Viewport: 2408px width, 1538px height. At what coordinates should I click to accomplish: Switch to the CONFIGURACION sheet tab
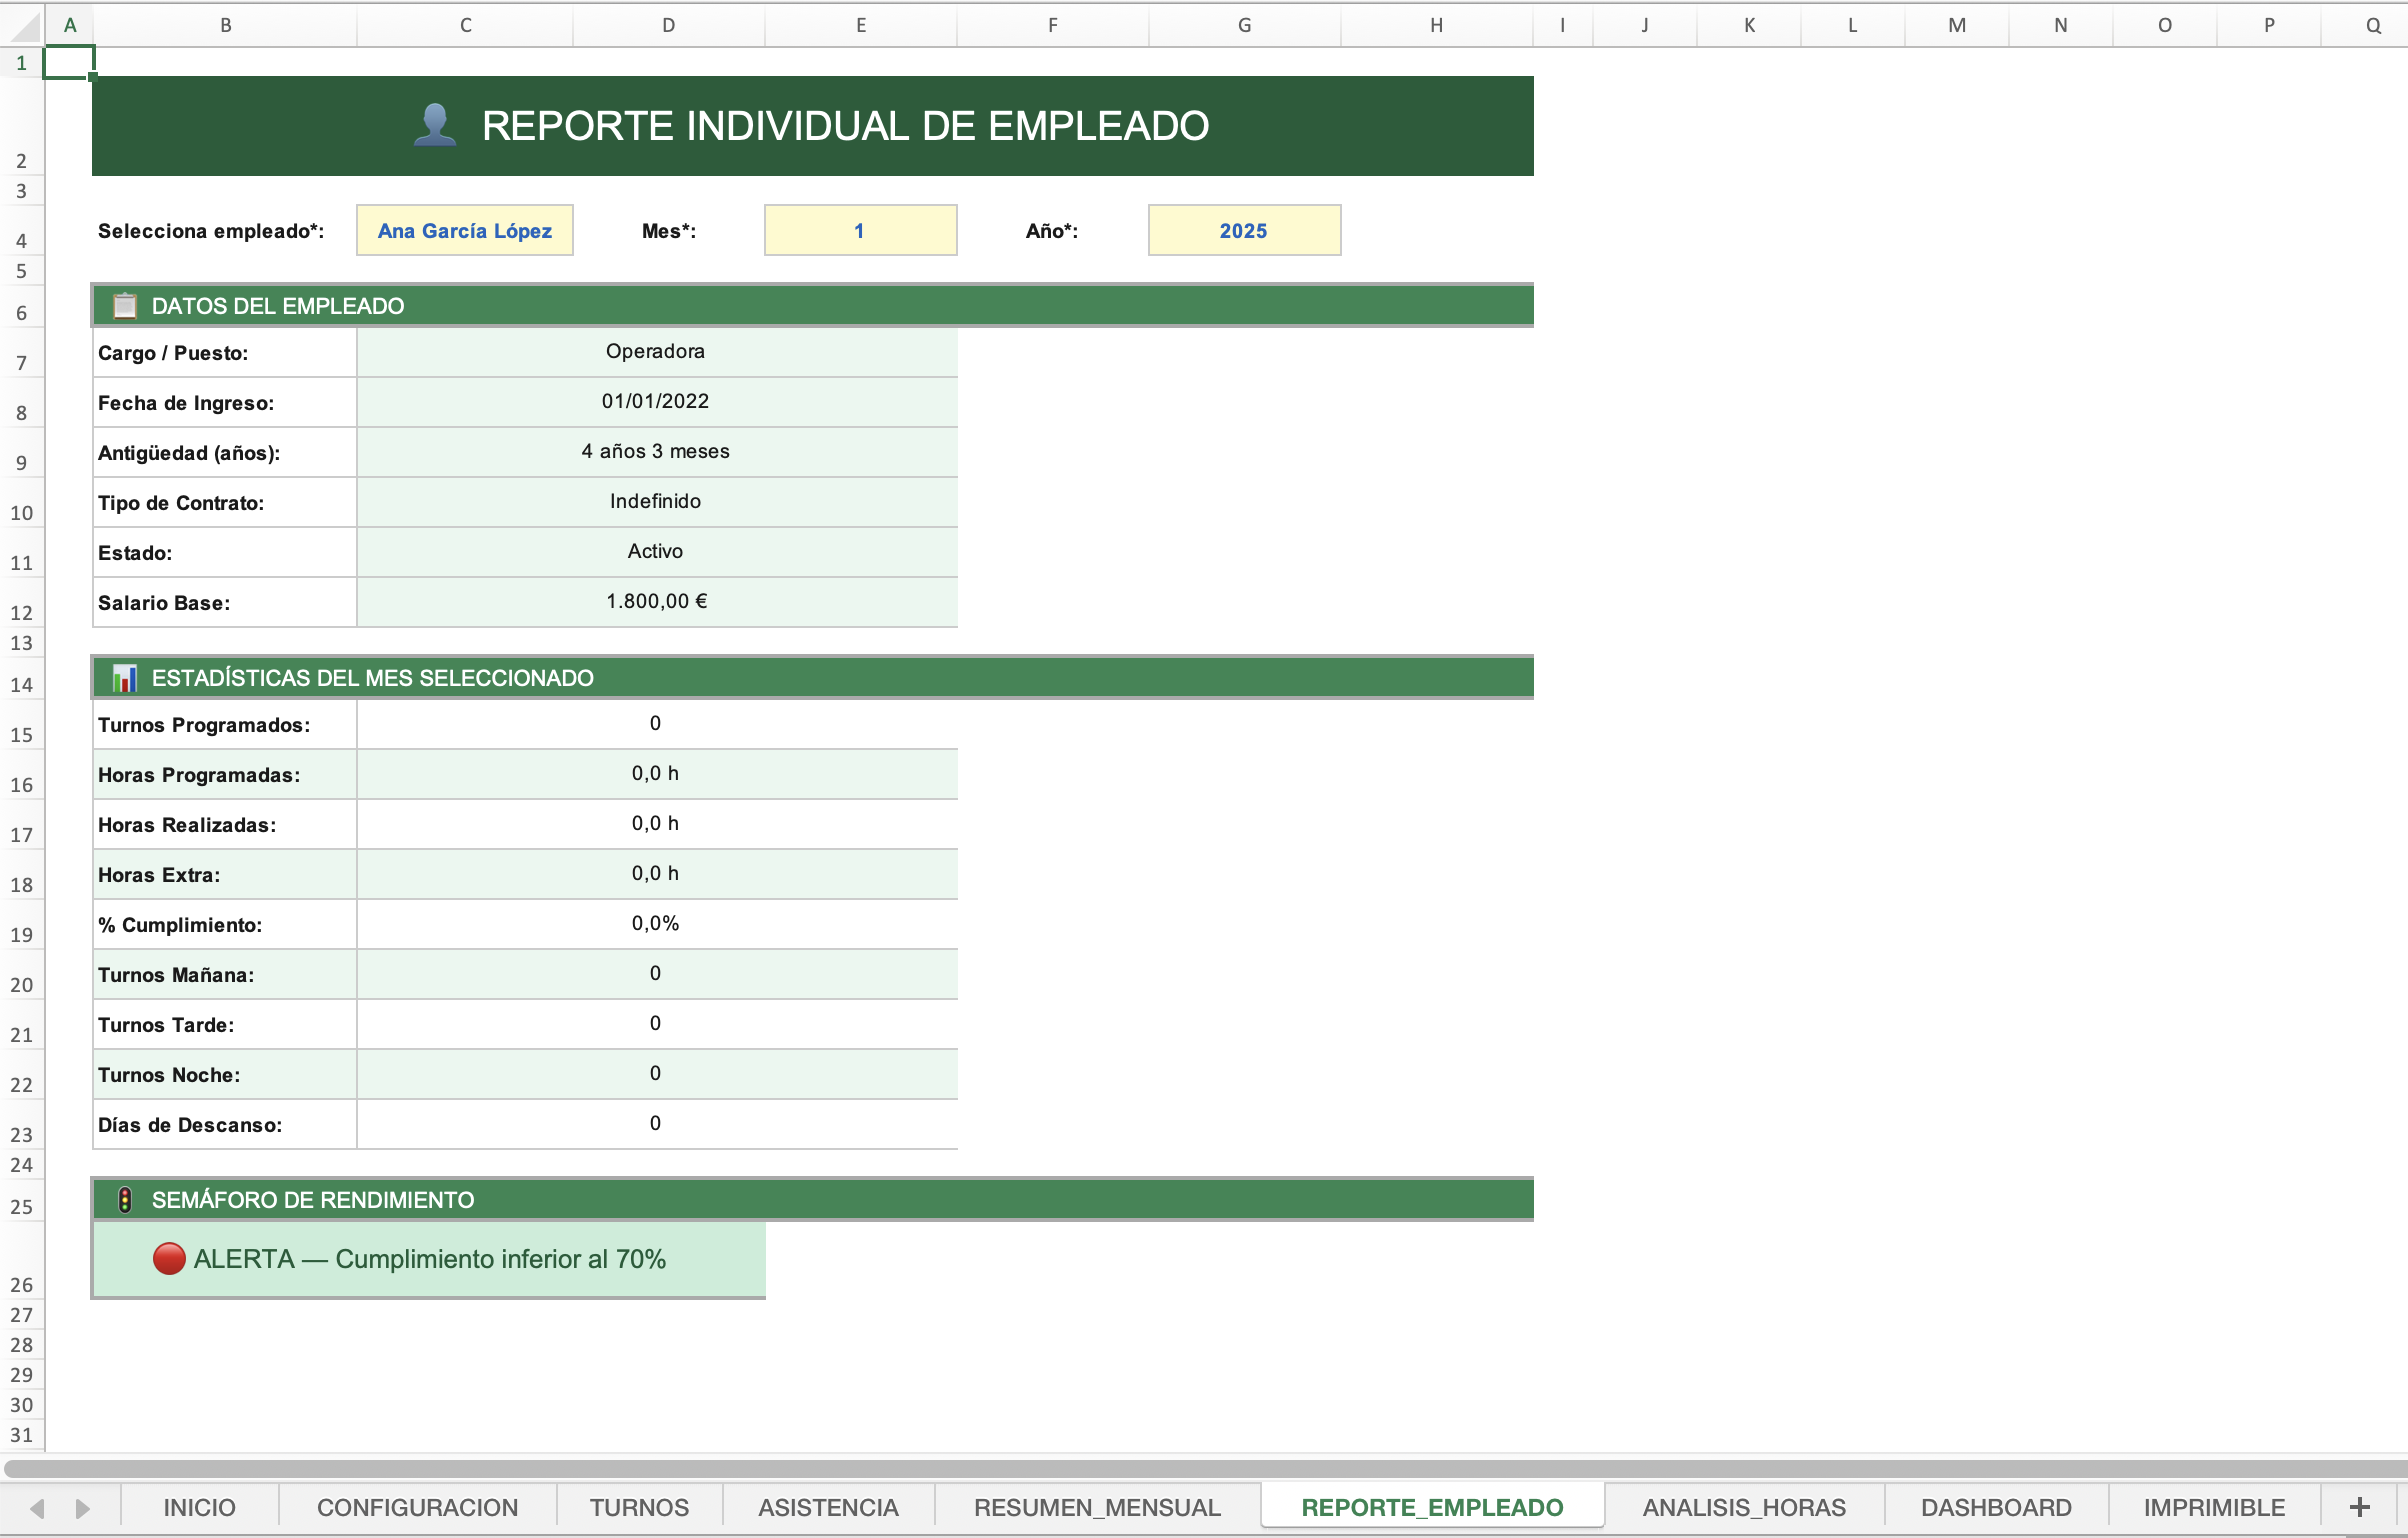[417, 1507]
